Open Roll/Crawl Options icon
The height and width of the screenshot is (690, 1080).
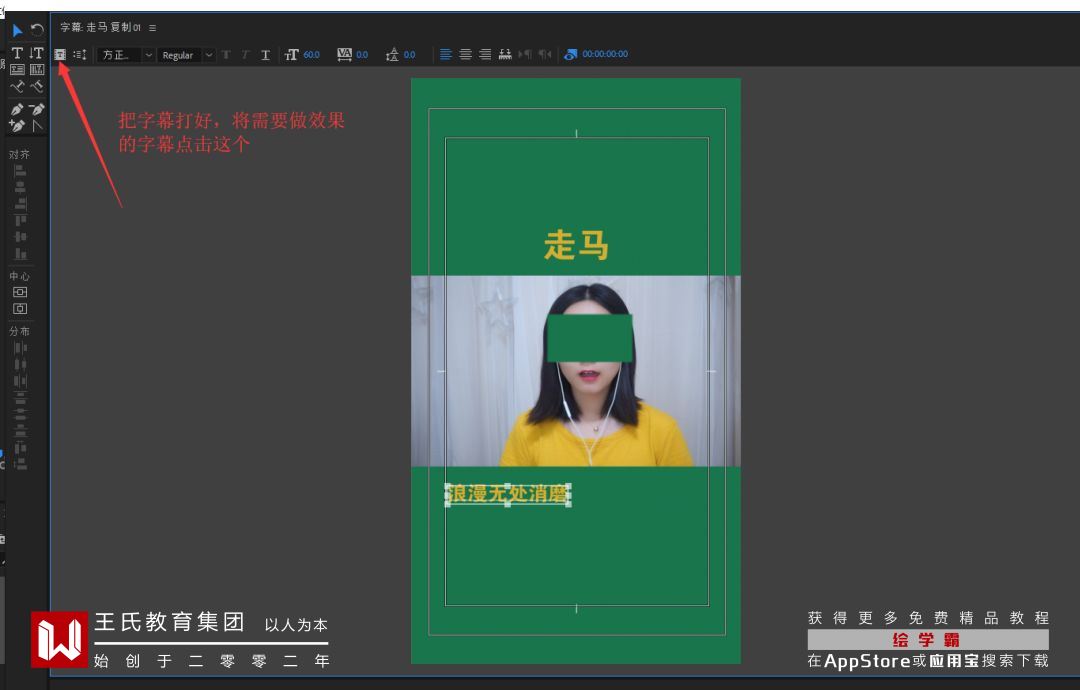pyautogui.click(x=80, y=54)
